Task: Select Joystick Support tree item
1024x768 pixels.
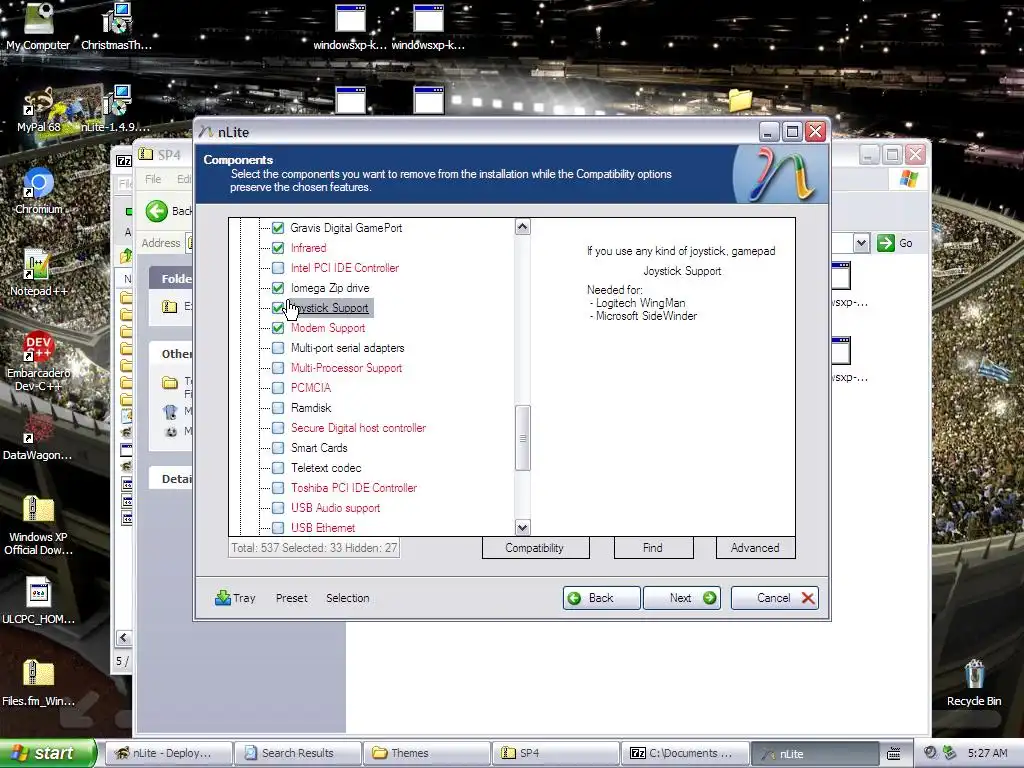Action: click(x=330, y=308)
